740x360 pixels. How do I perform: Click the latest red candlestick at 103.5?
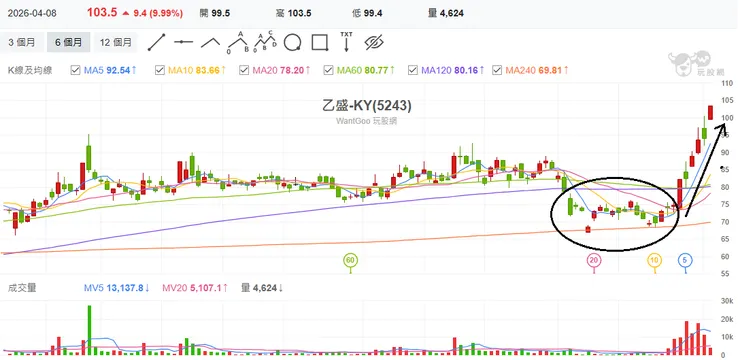click(710, 112)
